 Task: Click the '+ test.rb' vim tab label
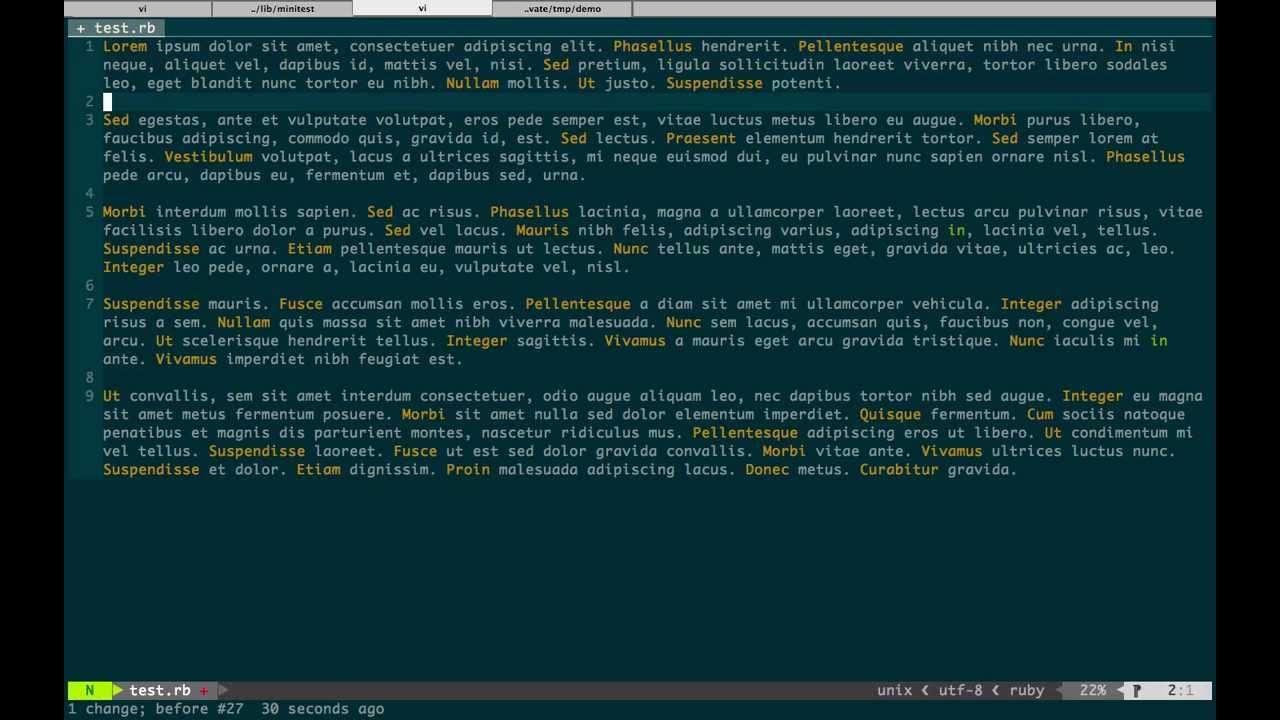pos(116,28)
